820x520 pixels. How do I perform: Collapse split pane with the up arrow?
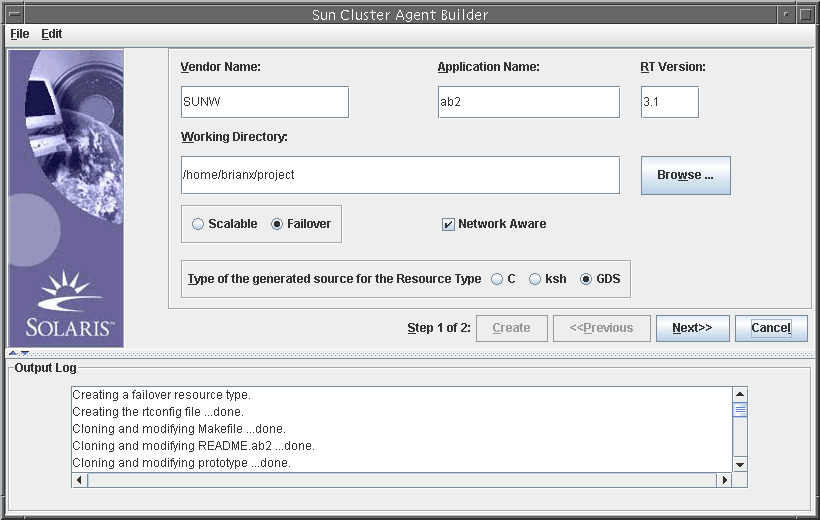(13, 354)
